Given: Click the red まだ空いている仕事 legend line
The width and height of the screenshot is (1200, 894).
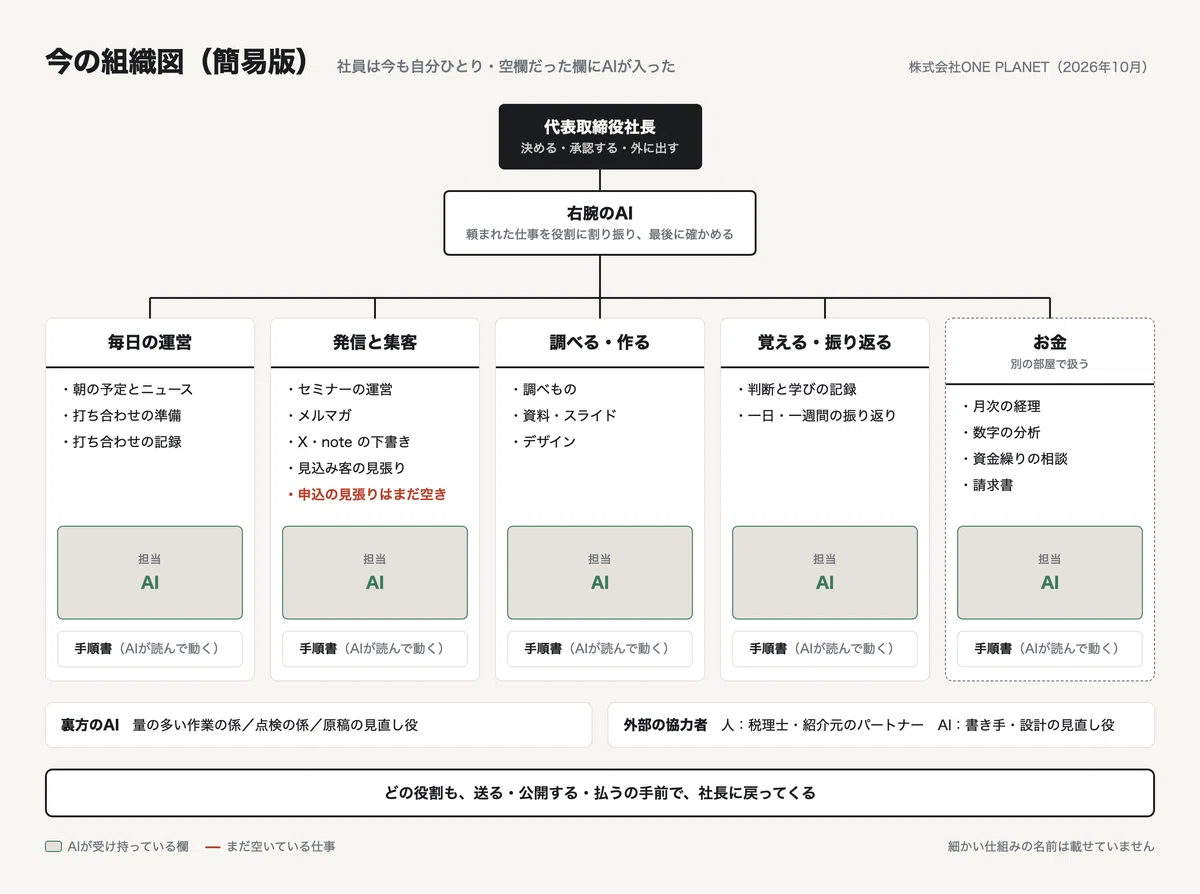Looking at the screenshot, I should [212, 847].
